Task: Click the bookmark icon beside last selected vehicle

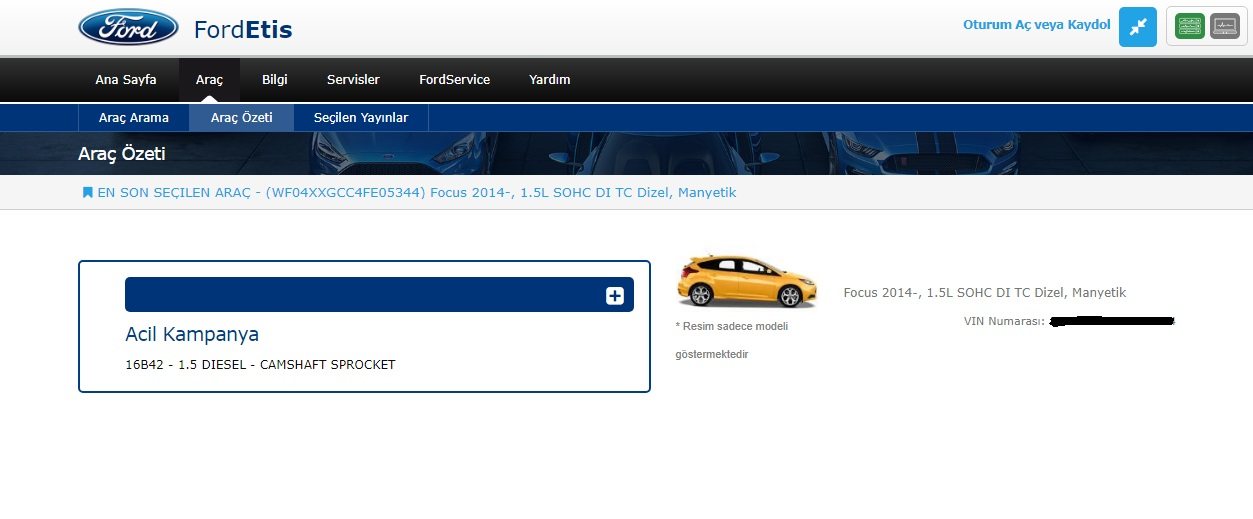Action: [87, 192]
